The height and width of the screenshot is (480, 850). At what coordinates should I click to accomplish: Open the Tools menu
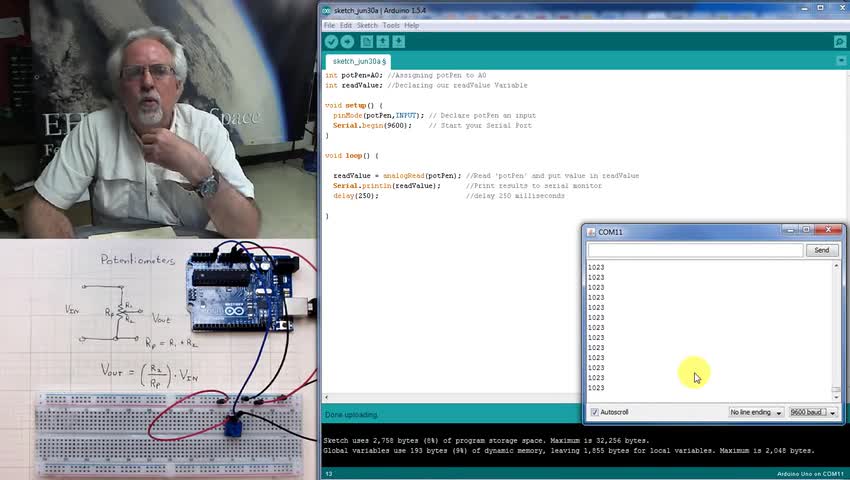tap(391, 25)
